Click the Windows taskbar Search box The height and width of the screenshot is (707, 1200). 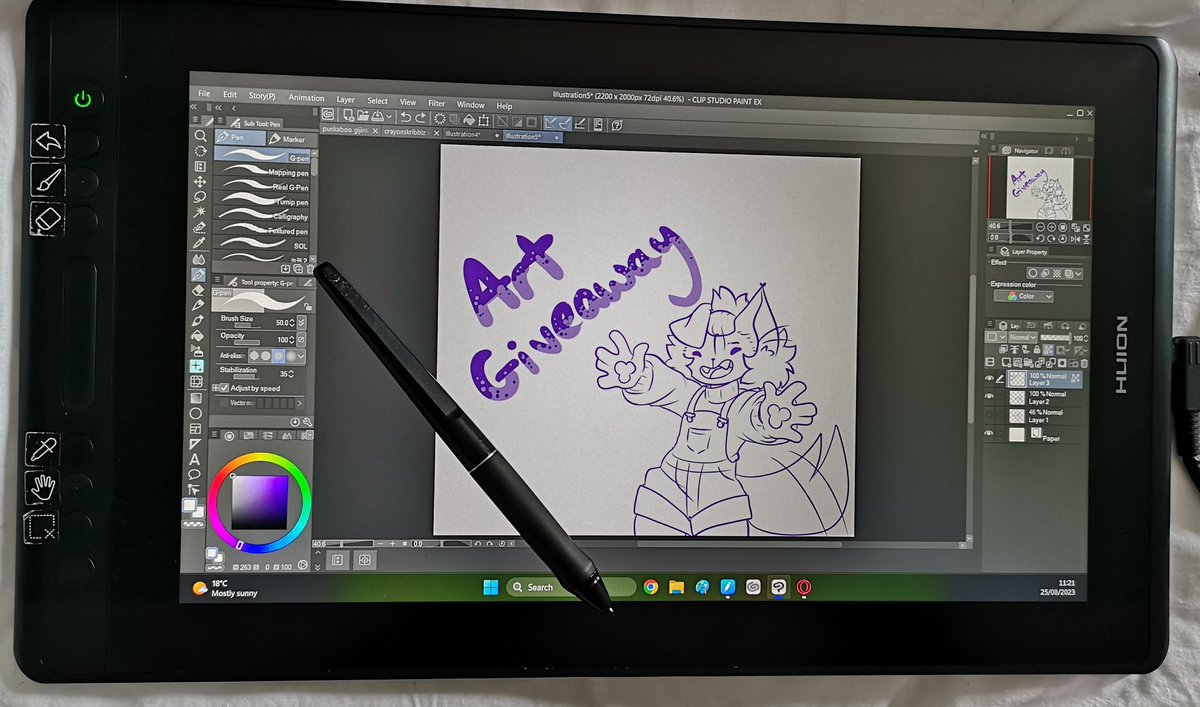570,587
